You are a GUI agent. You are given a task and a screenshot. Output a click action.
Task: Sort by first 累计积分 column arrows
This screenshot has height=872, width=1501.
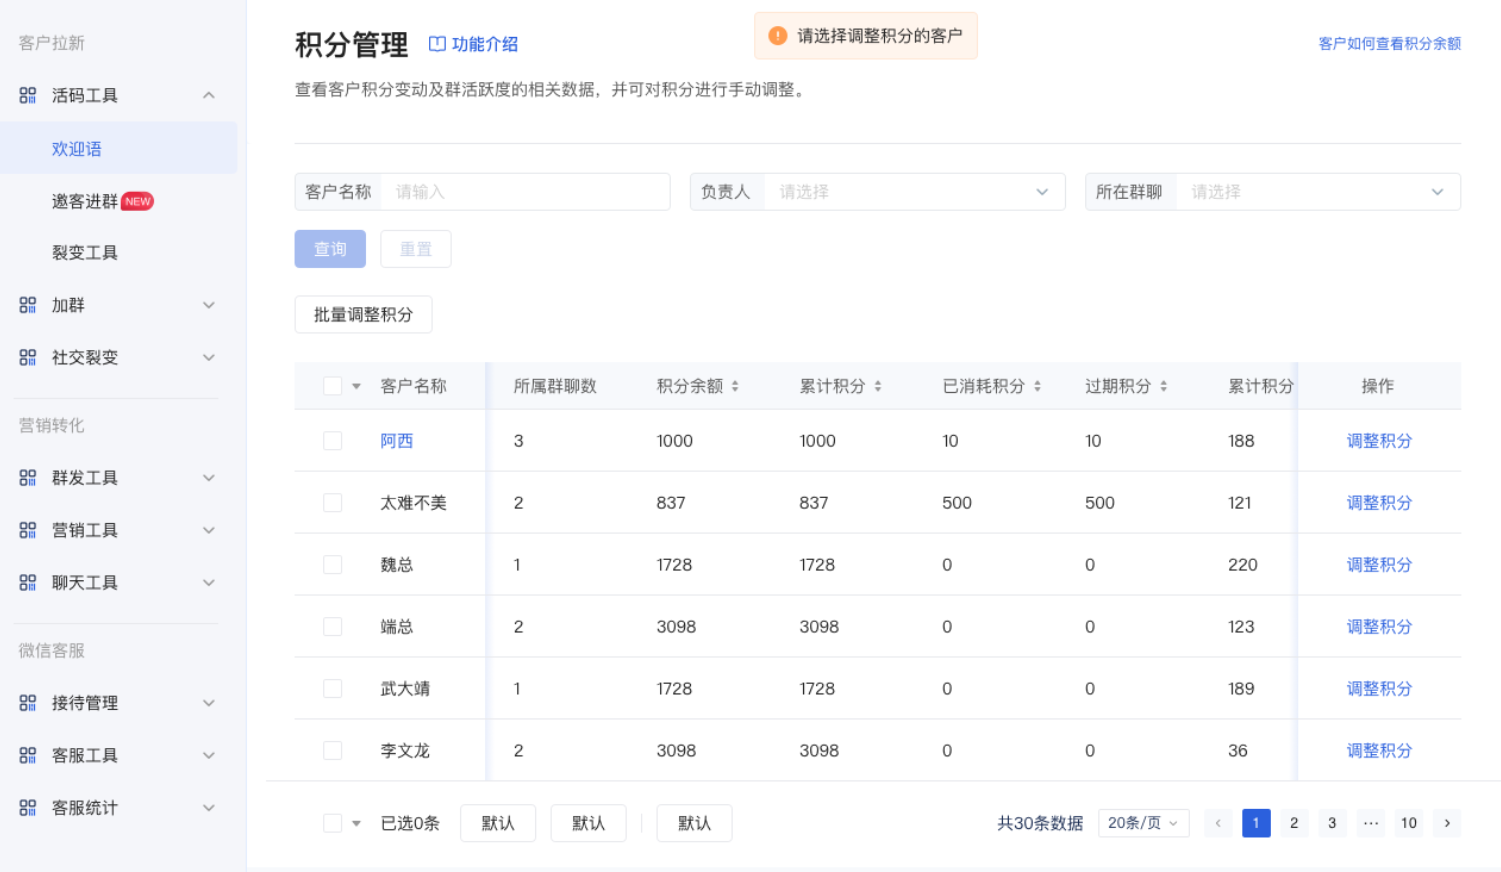[878, 386]
